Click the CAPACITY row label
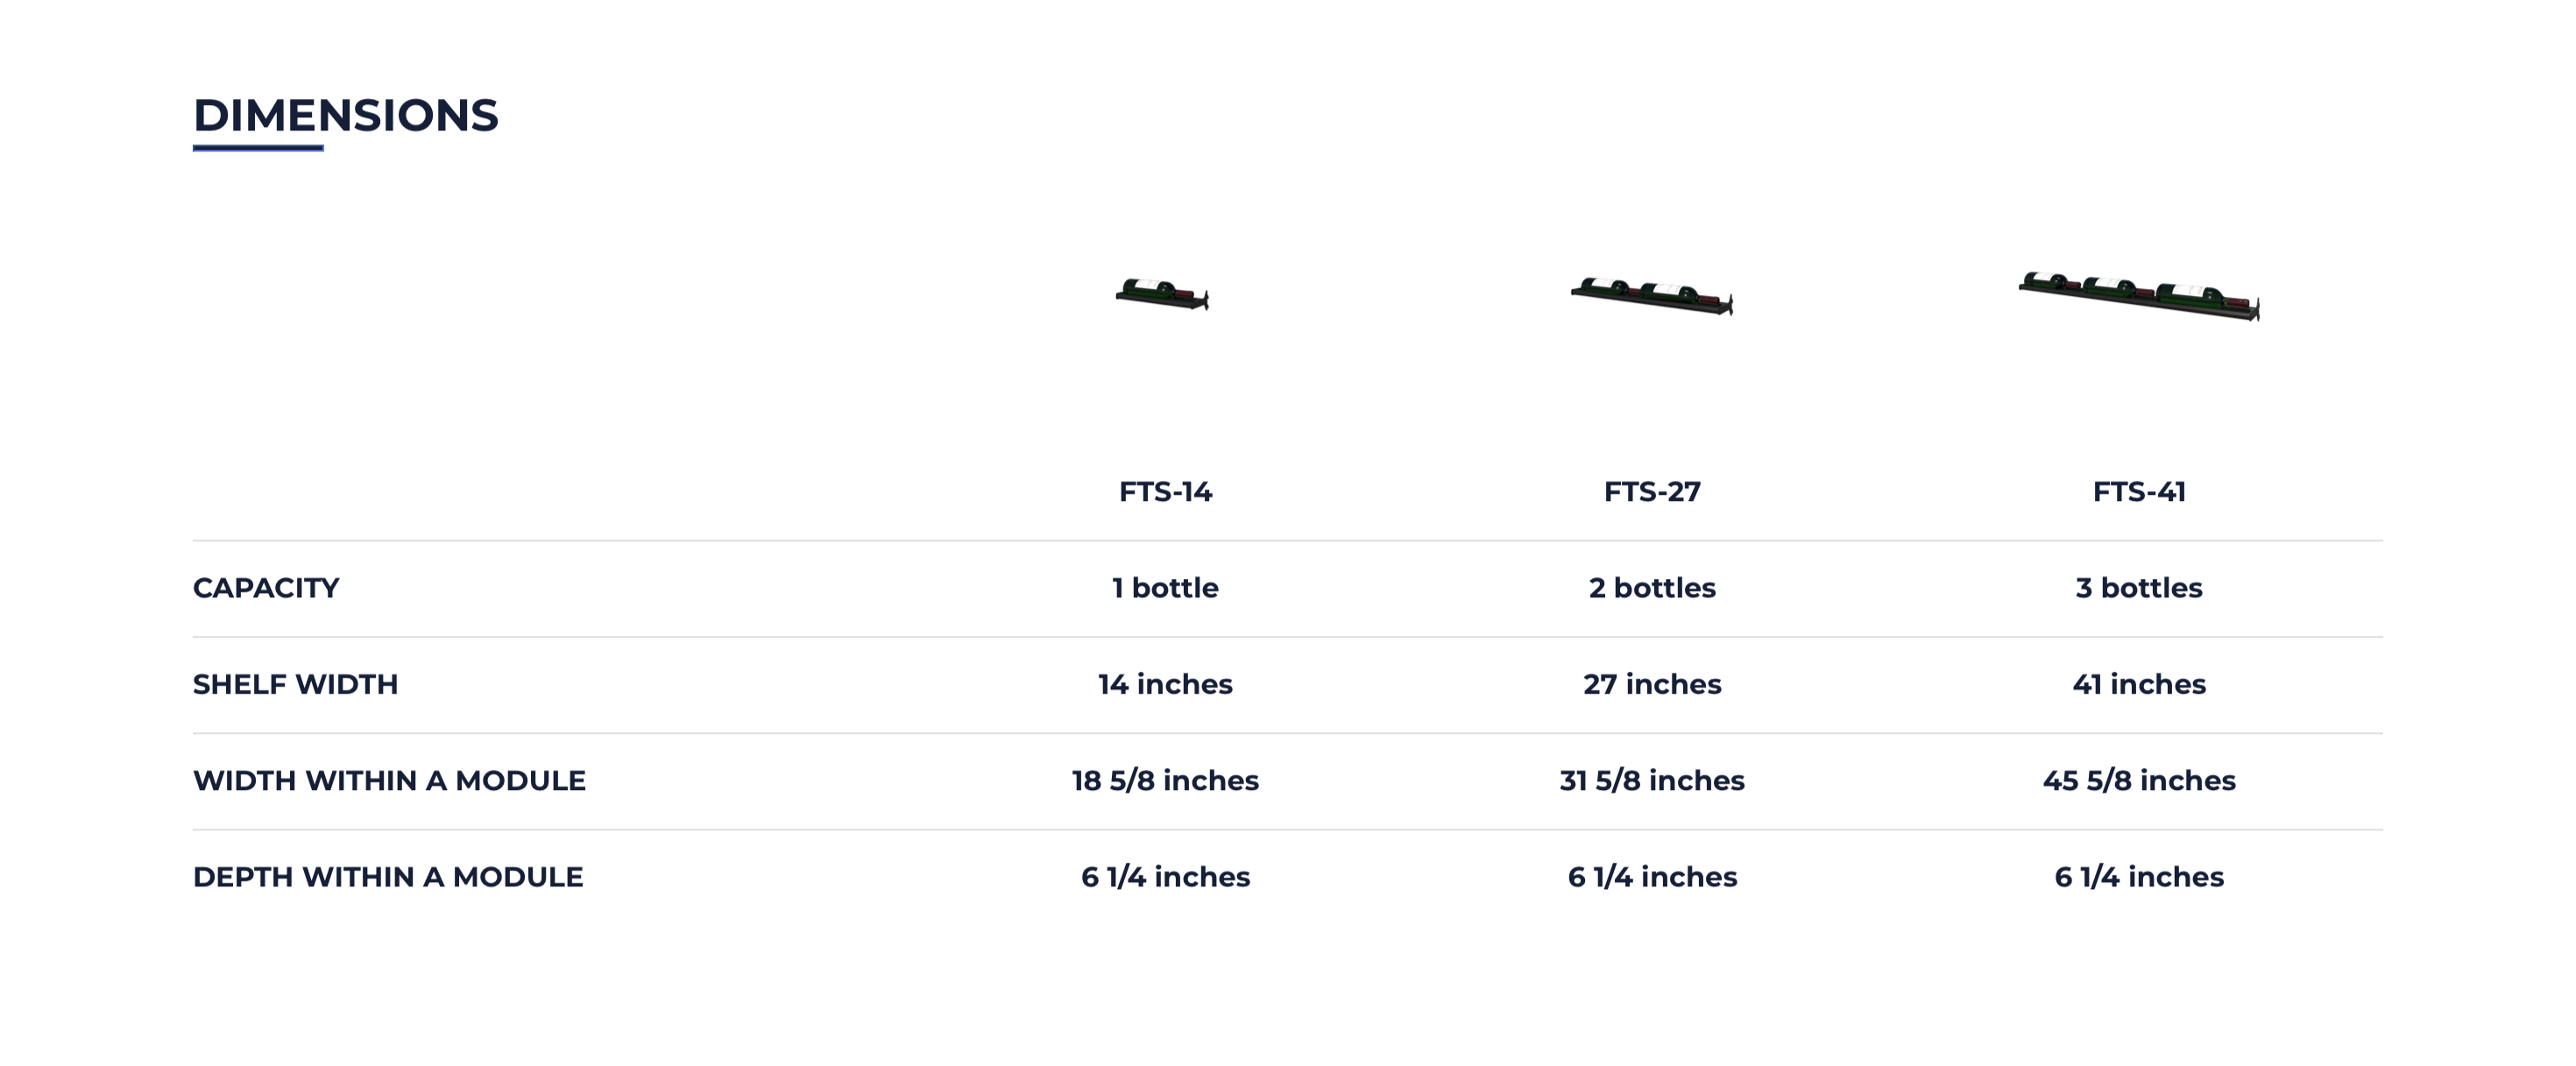This screenshot has width=2576, height=1066. tap(266, 588)
